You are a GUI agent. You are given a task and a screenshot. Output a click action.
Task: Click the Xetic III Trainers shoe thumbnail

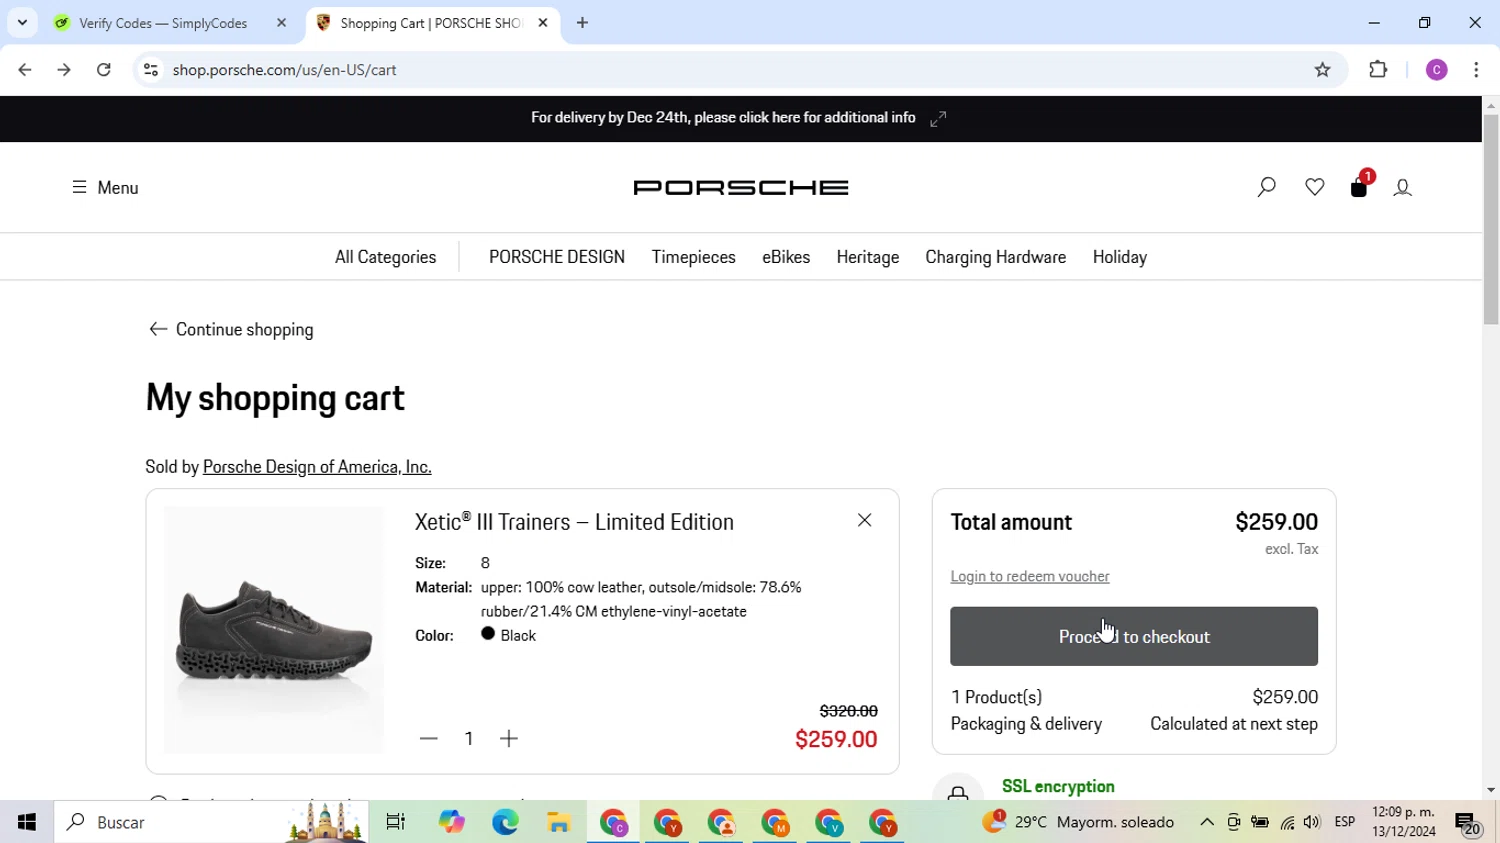(274, 630)
